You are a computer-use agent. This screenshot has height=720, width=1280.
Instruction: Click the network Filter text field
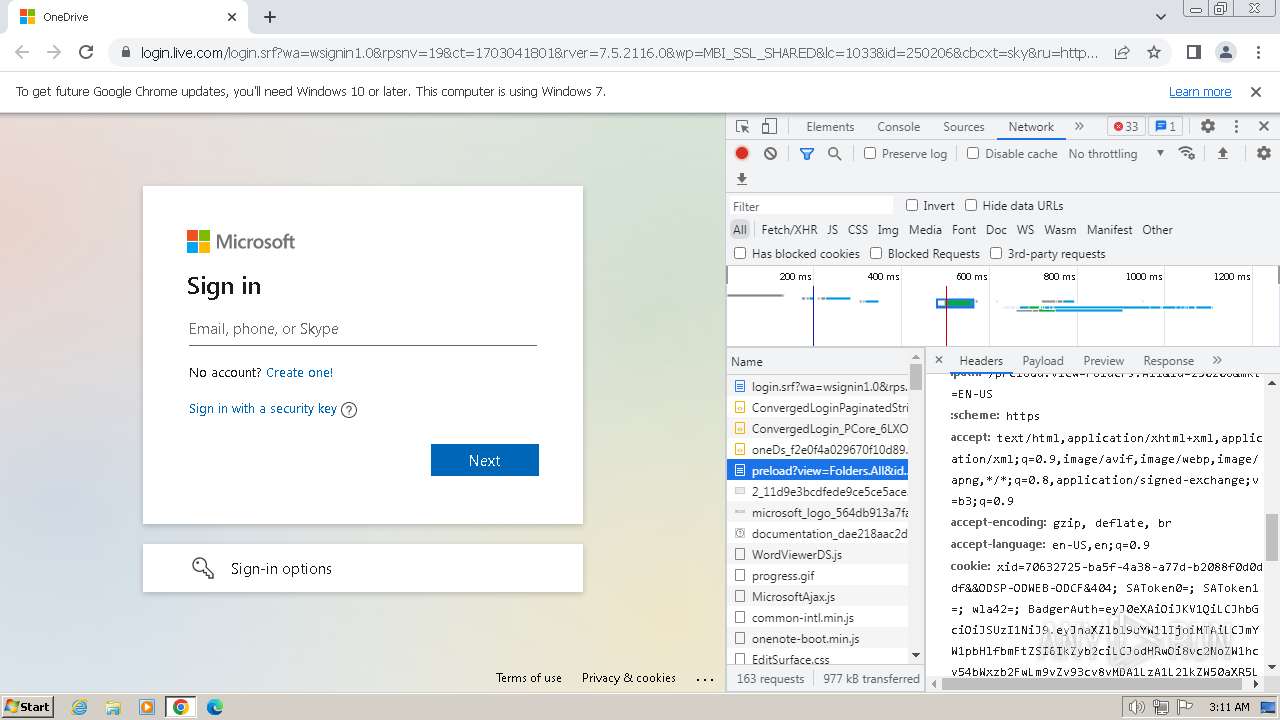point(811,205)
